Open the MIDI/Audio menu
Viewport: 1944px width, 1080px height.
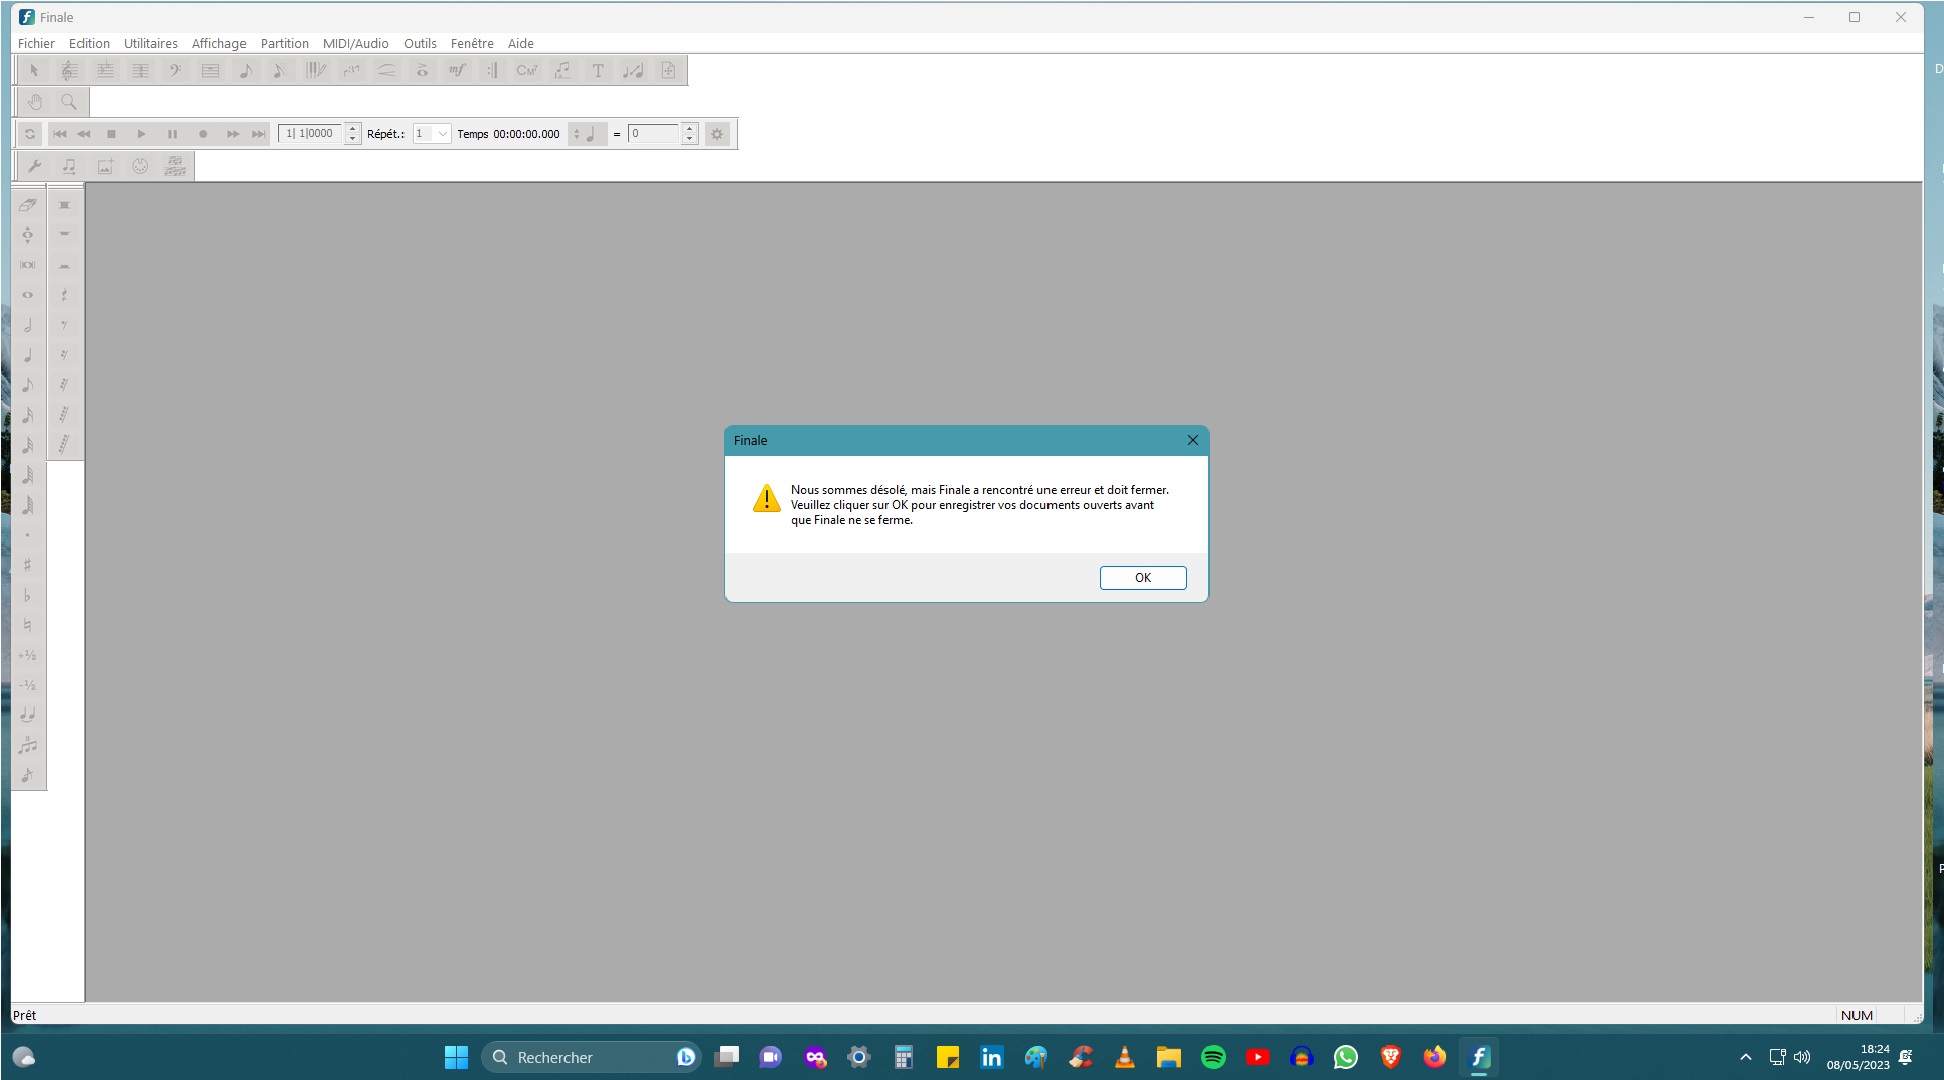(x=355, y=44)
